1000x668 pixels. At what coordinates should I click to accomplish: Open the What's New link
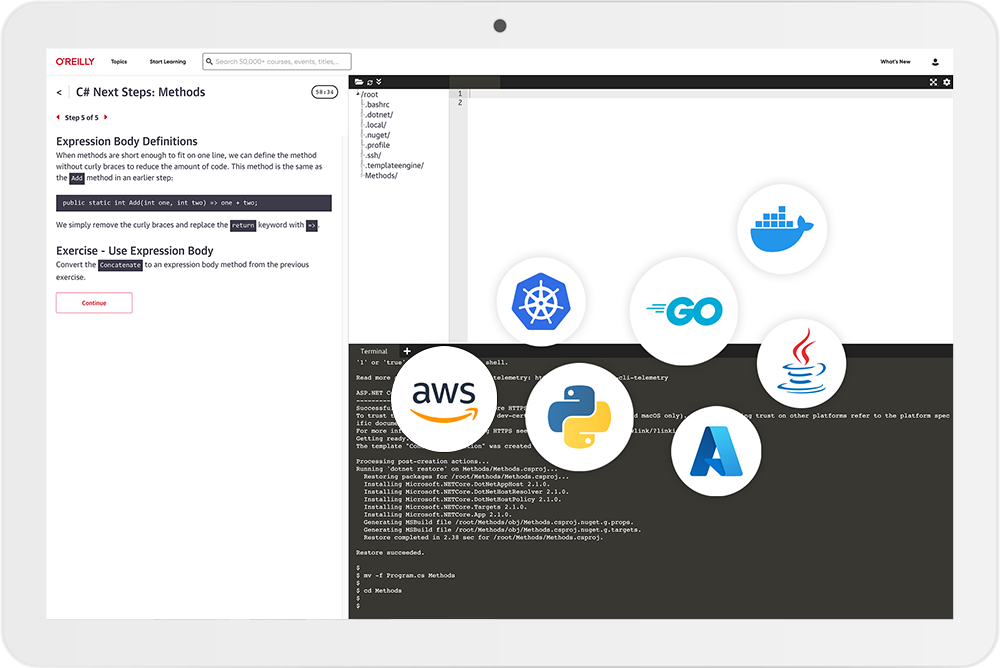pyautogui.click(x=895, y=62)
